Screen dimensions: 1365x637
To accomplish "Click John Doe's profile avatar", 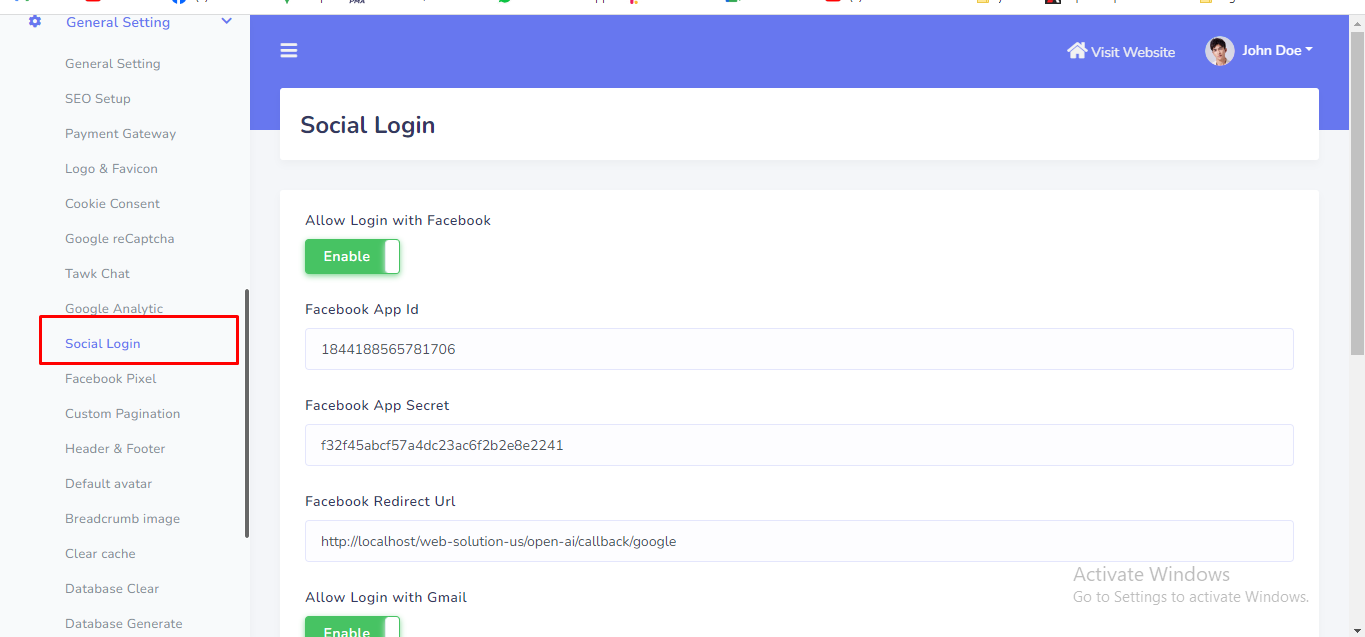I will click(1219, 51).
